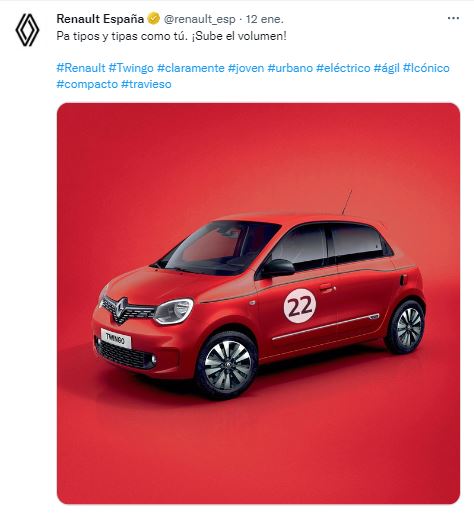Open the #eléctrico hashtag
Screen dimensions: 474x515
pos(343,68)
